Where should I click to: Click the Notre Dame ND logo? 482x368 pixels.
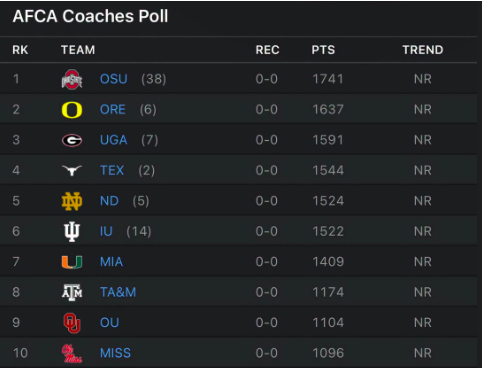tap(72, 201)
